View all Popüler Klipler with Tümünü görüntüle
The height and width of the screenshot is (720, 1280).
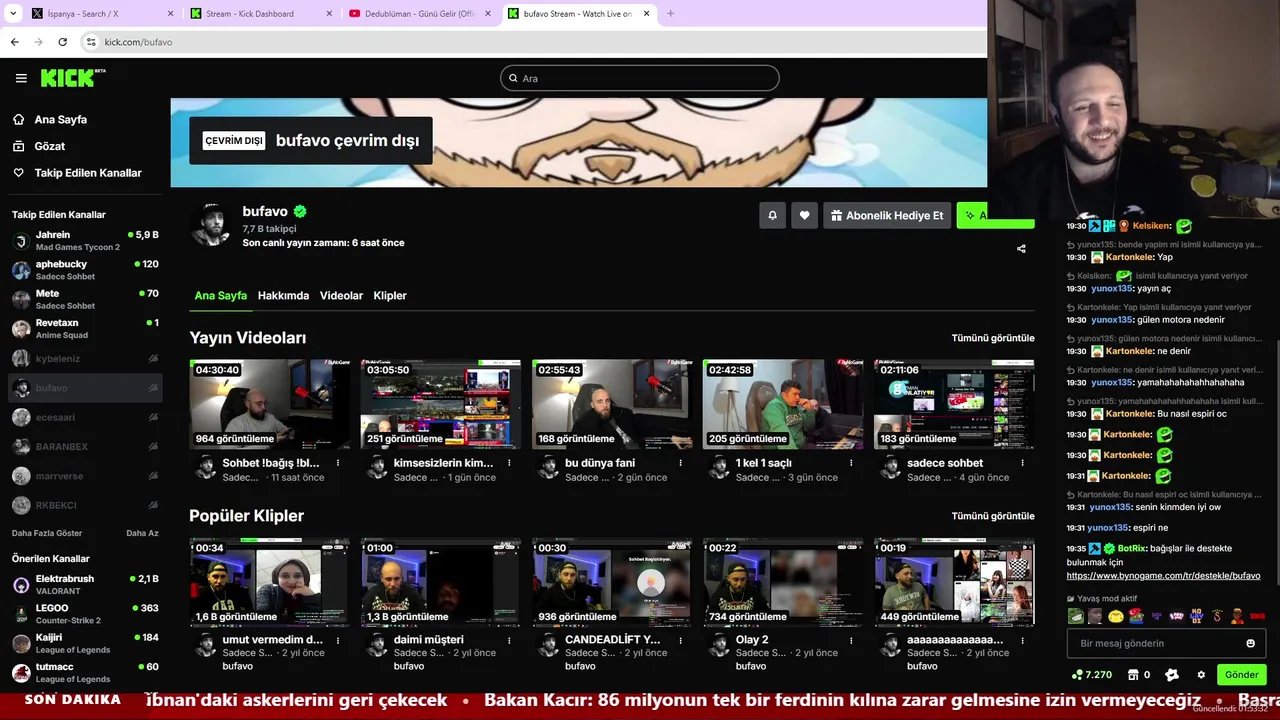point(993,516)
